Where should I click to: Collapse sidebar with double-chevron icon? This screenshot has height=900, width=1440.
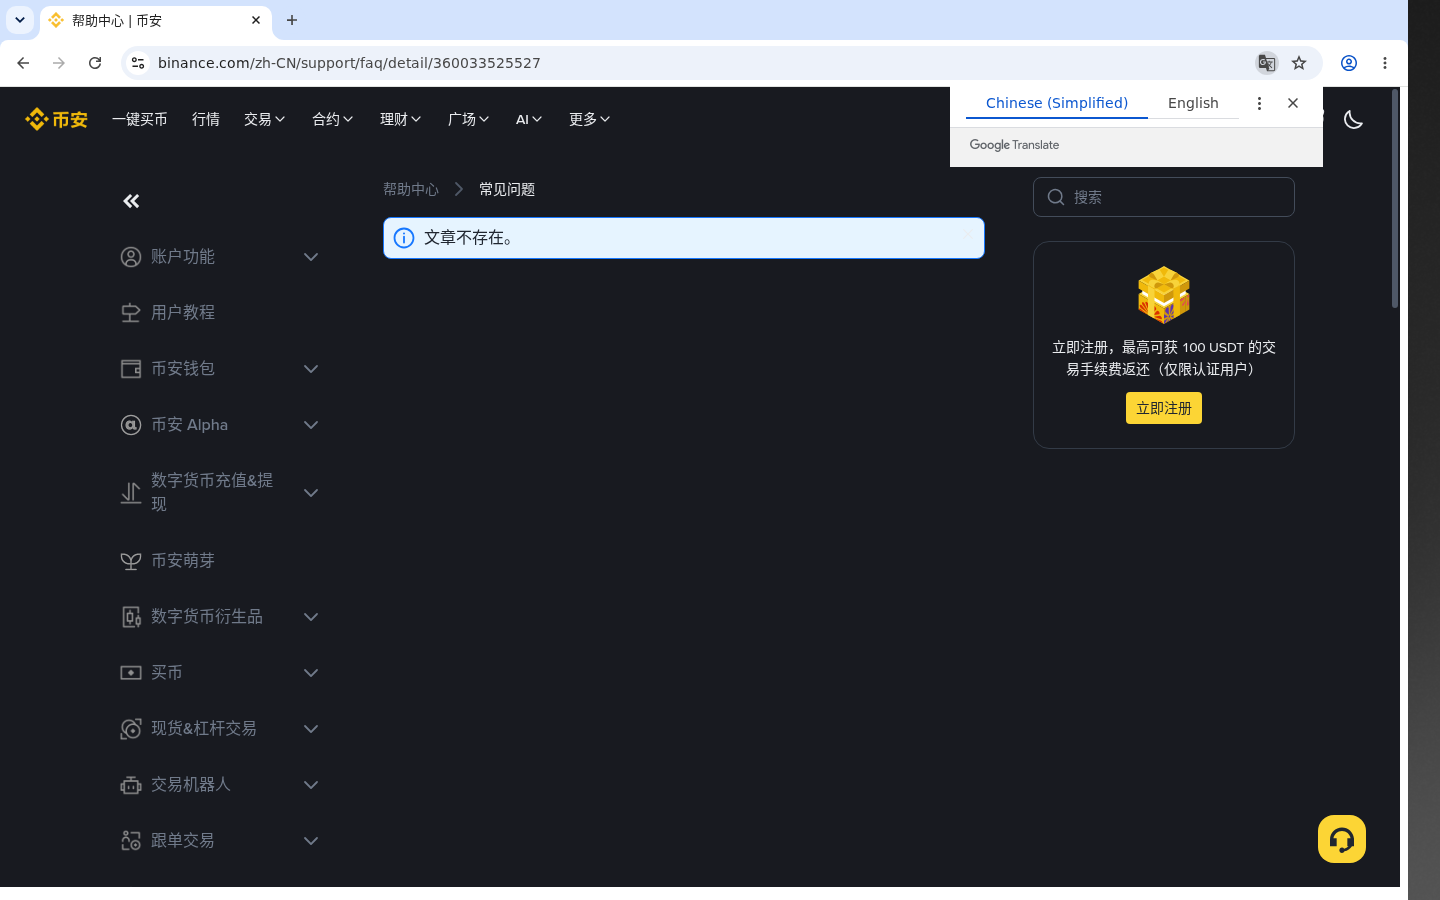click(x=131, y=201)
